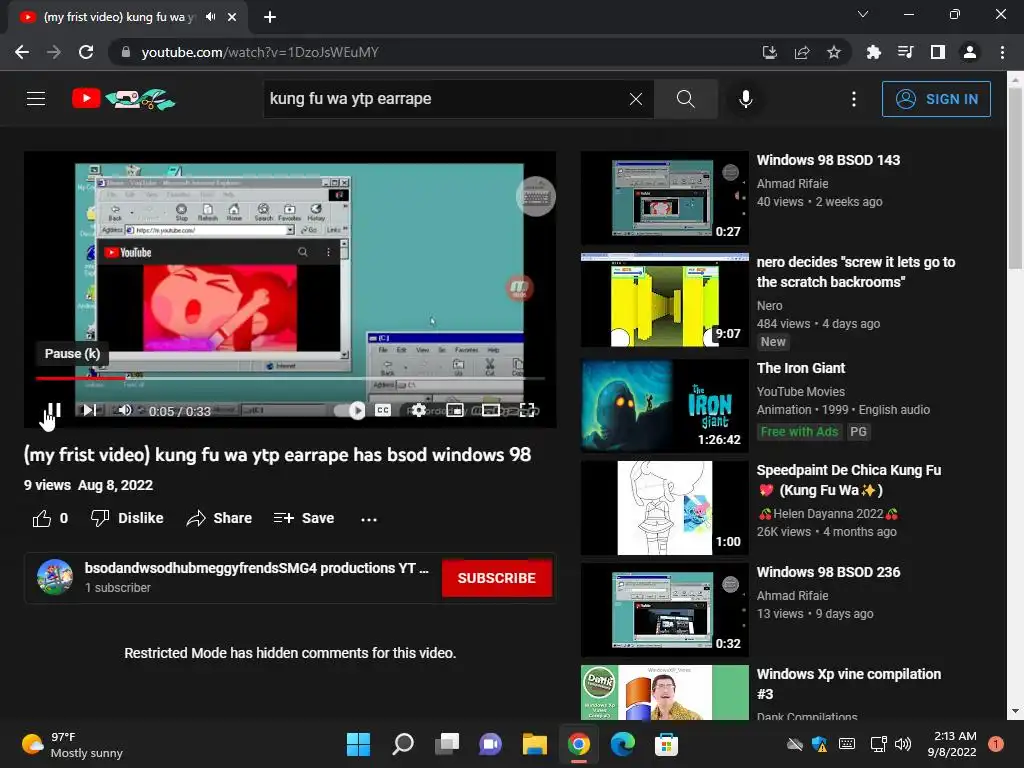Reload the YouTube page
This screenshot has height=768, width=1024.
[86, 52]
